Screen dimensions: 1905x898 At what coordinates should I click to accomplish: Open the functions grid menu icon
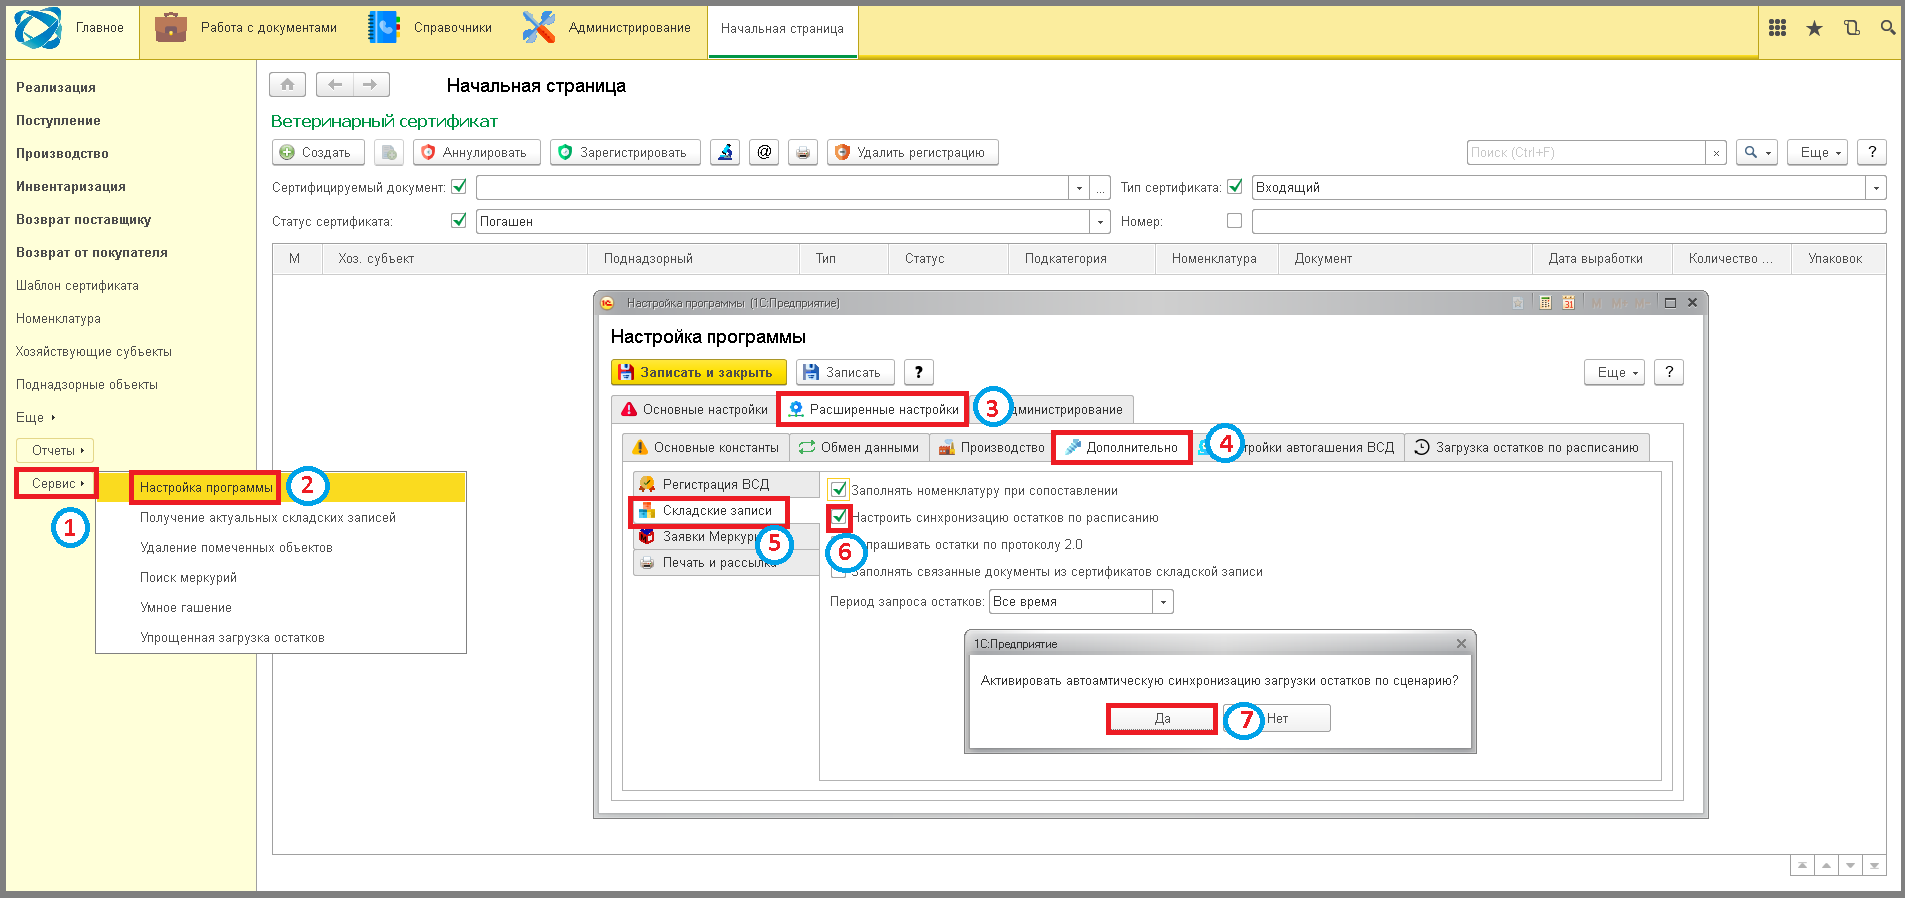tap(1777, 29)
